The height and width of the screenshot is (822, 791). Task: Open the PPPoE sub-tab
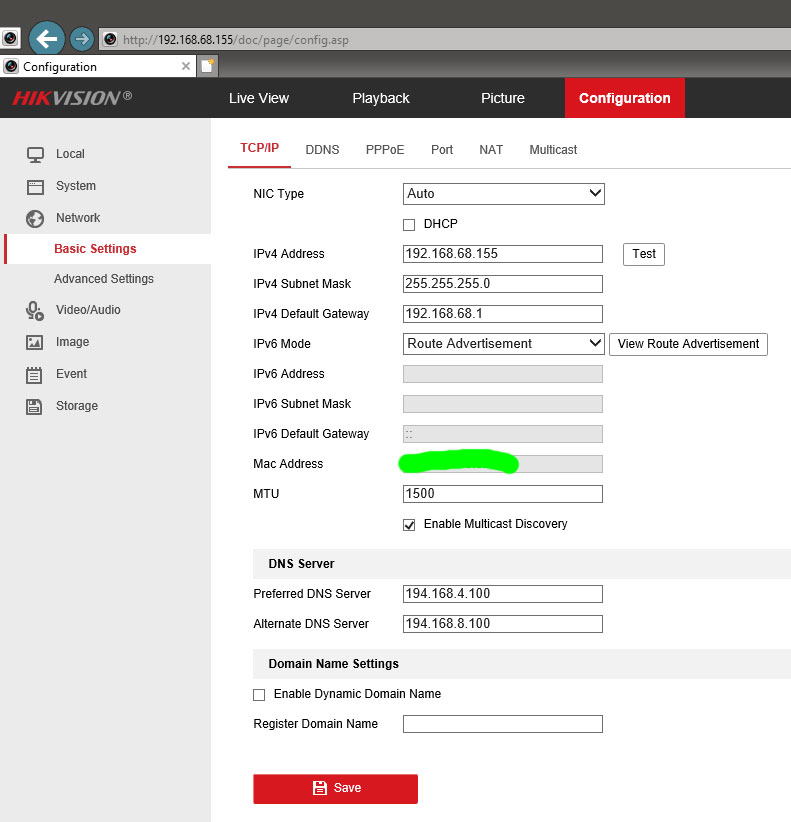(x=385, y=150)
